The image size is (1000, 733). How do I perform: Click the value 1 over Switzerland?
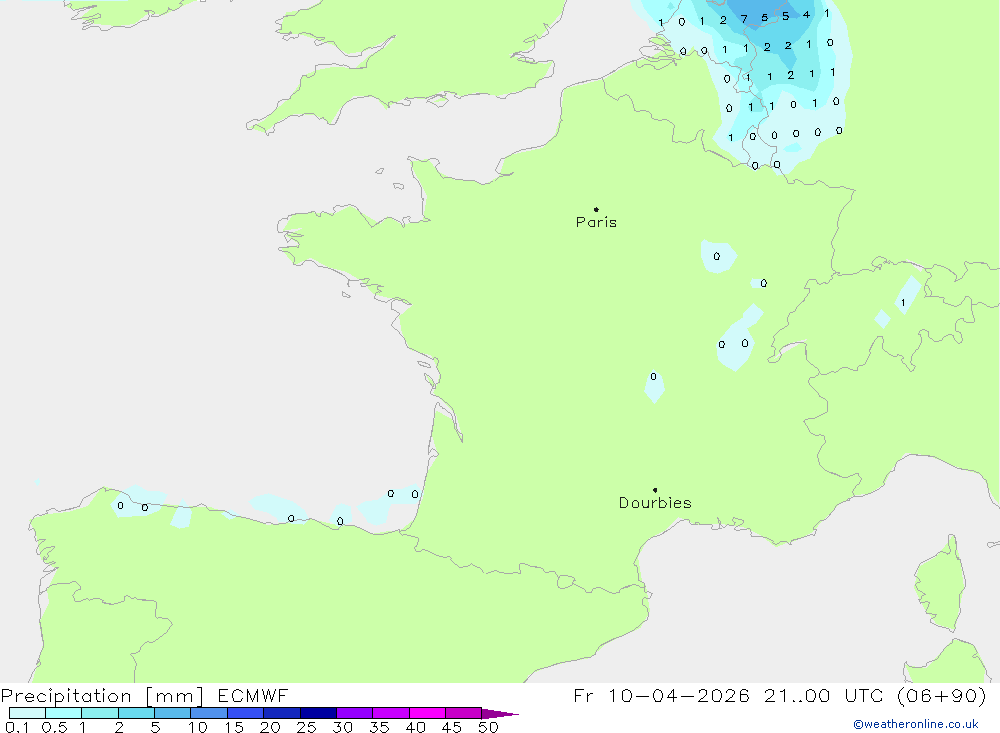902,303
